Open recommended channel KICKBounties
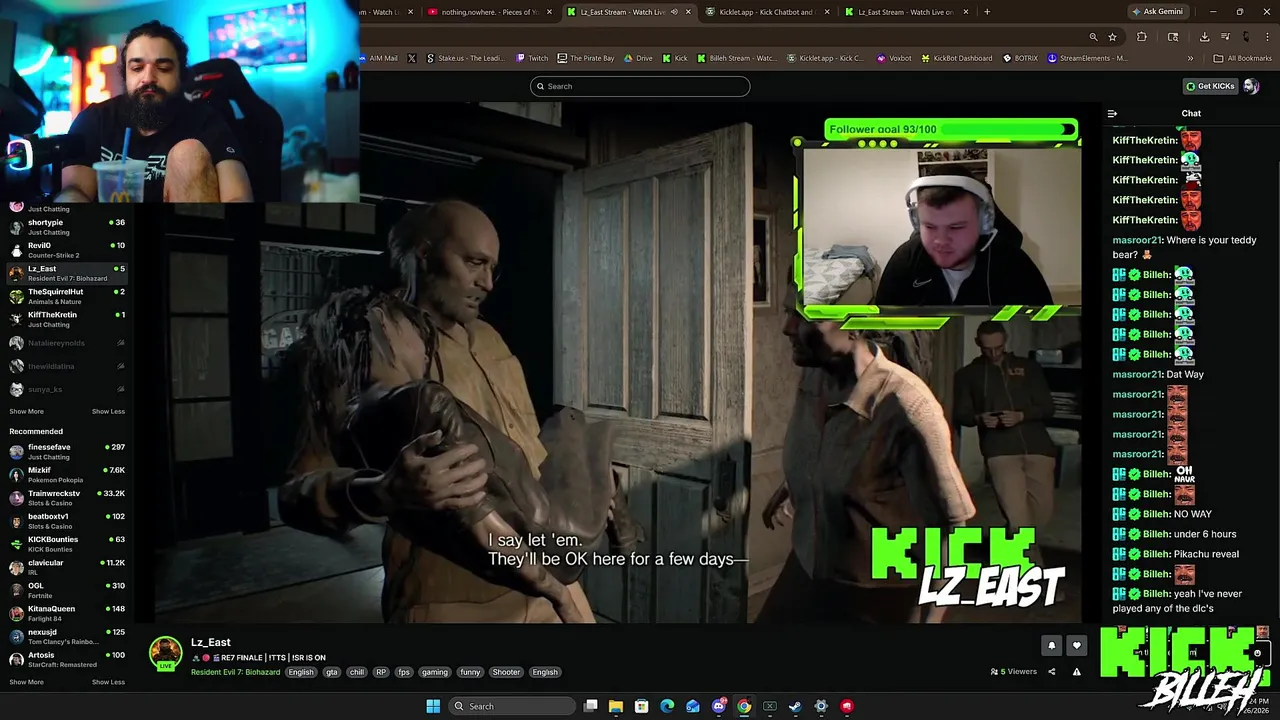Screen dimensions: 1280x720 pyautogui.click(x=66, y=544)
